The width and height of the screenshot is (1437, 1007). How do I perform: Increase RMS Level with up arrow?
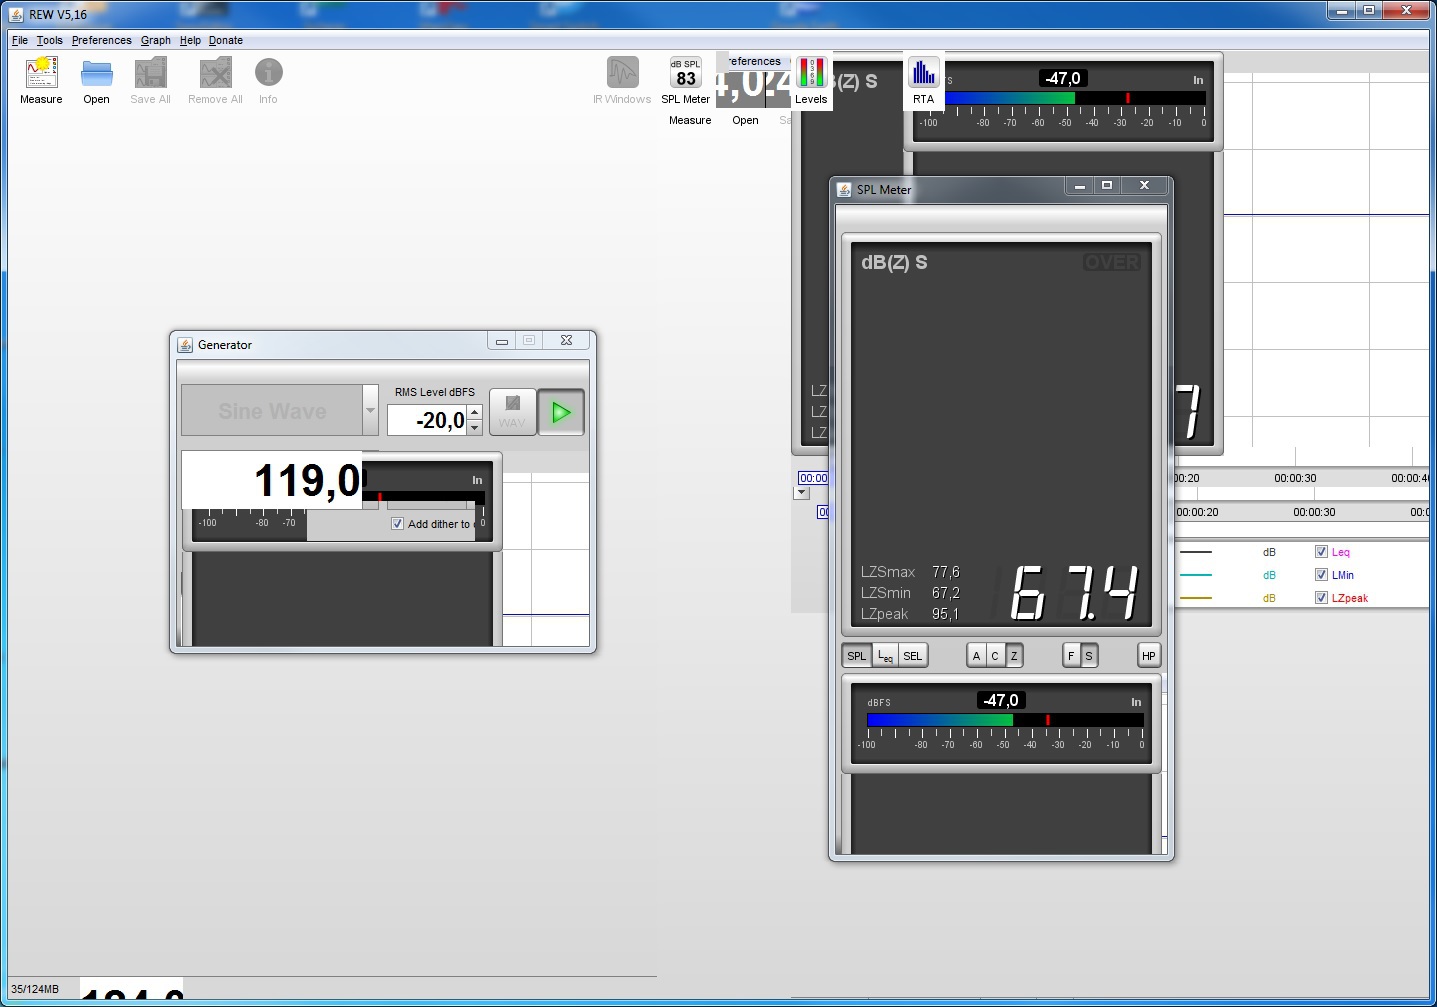475,412
